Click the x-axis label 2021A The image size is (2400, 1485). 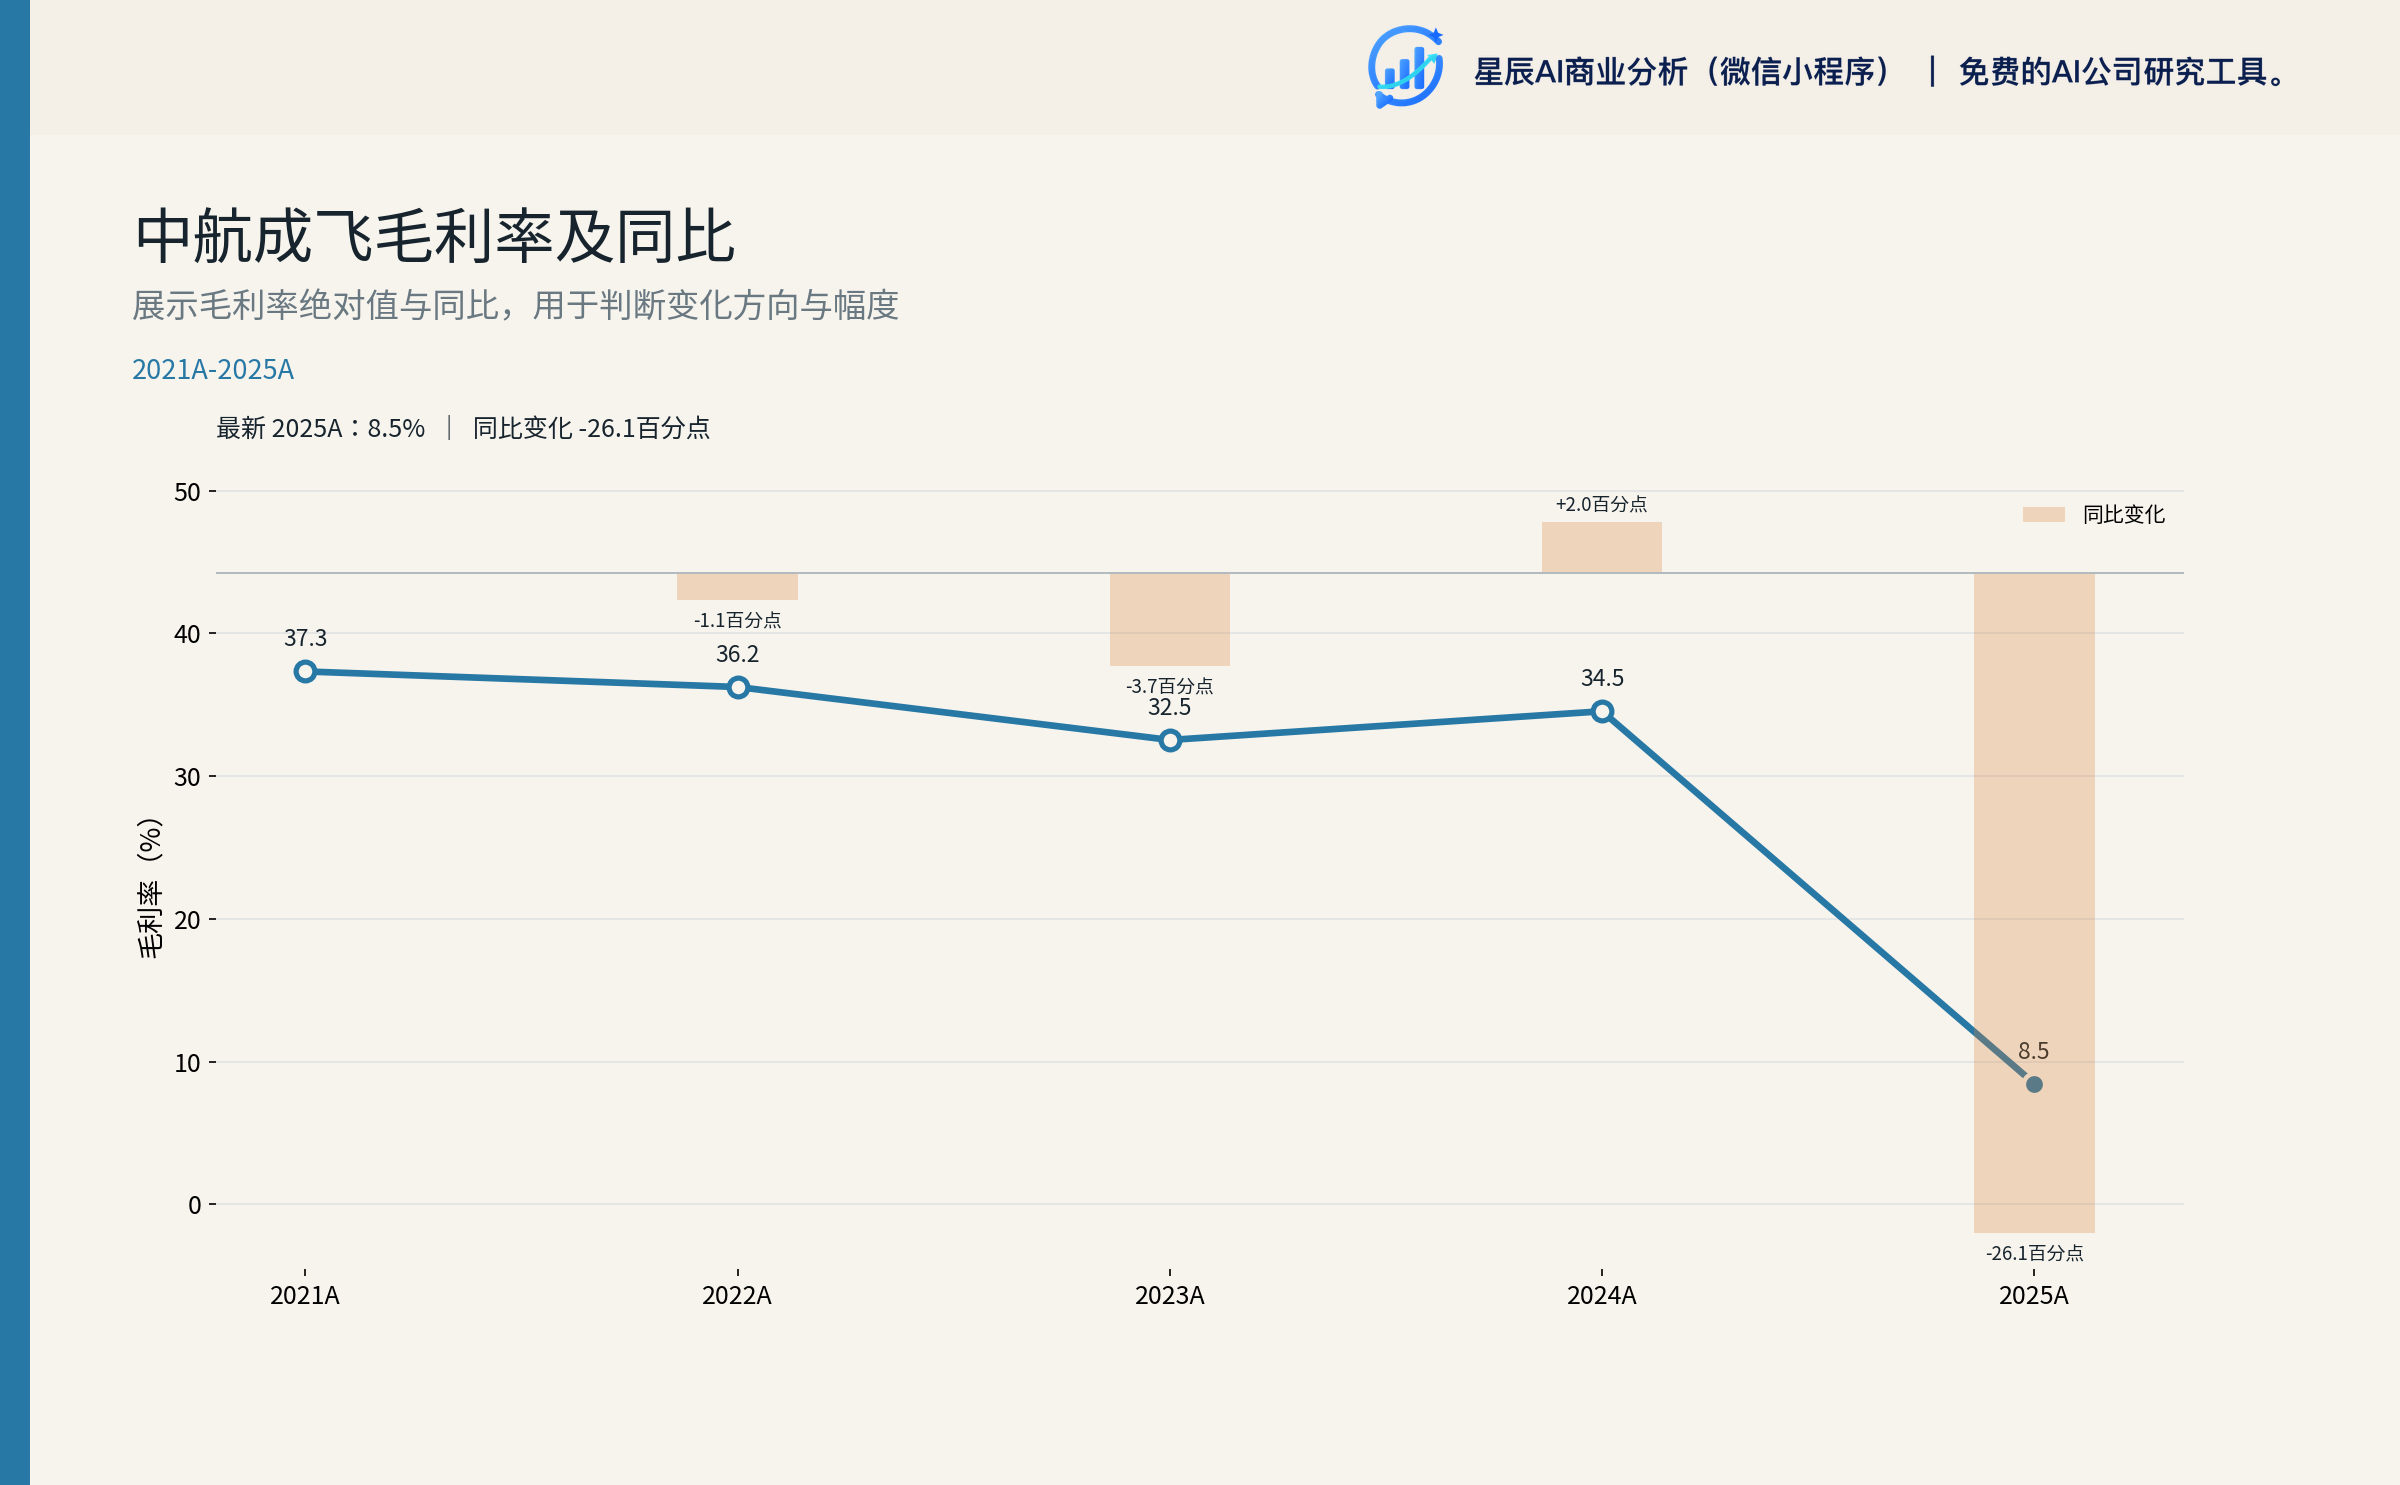[x=305, y=1296]
